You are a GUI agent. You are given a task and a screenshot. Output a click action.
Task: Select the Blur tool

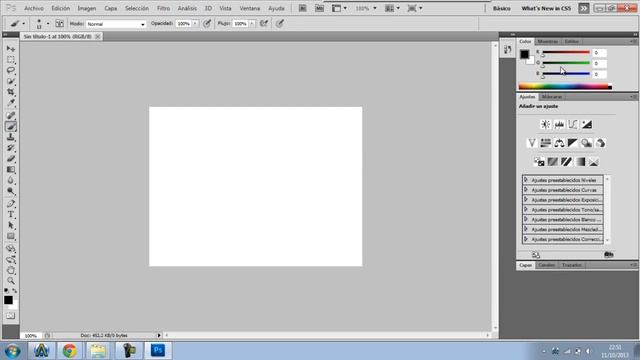11,180
